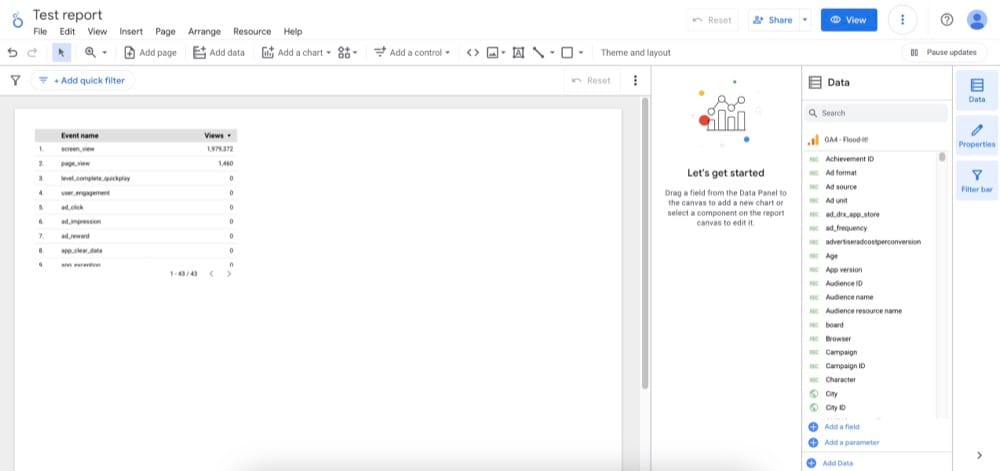The height and width of the screenshot is (471, 1000).
Task: Open Theme and layout panel
Action: pos(635,53)
